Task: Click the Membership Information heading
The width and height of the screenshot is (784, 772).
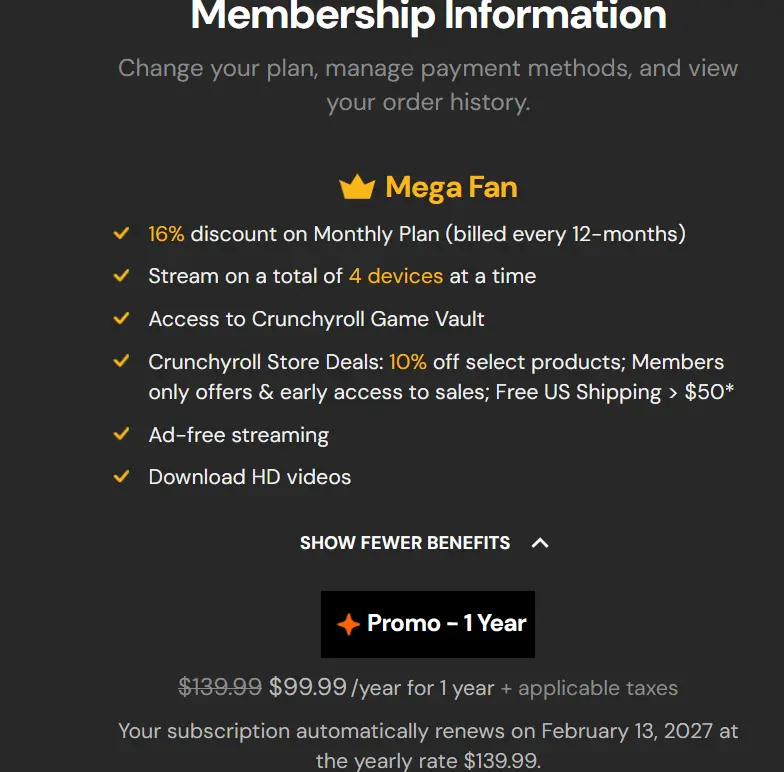Action: tap(428, 15)
